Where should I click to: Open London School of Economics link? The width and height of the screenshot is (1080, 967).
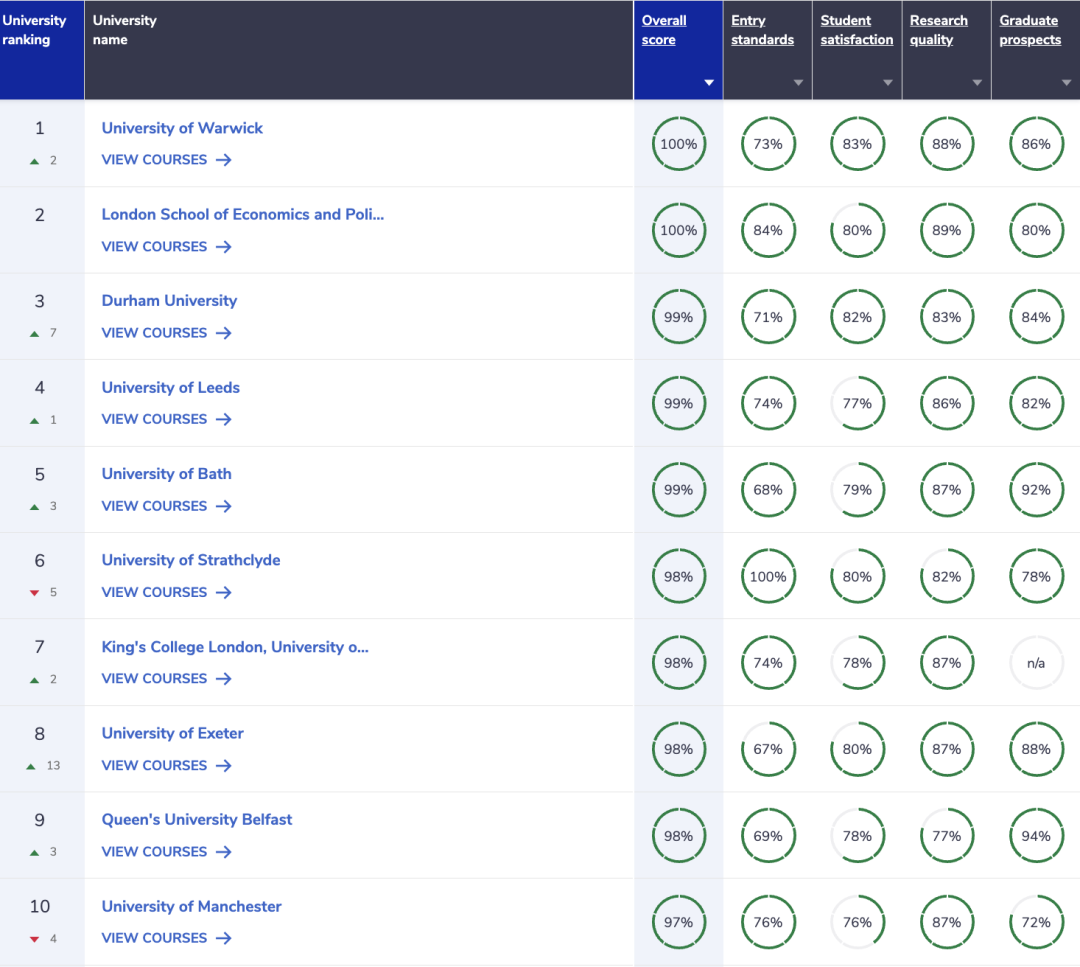click(x=242, y=214)
